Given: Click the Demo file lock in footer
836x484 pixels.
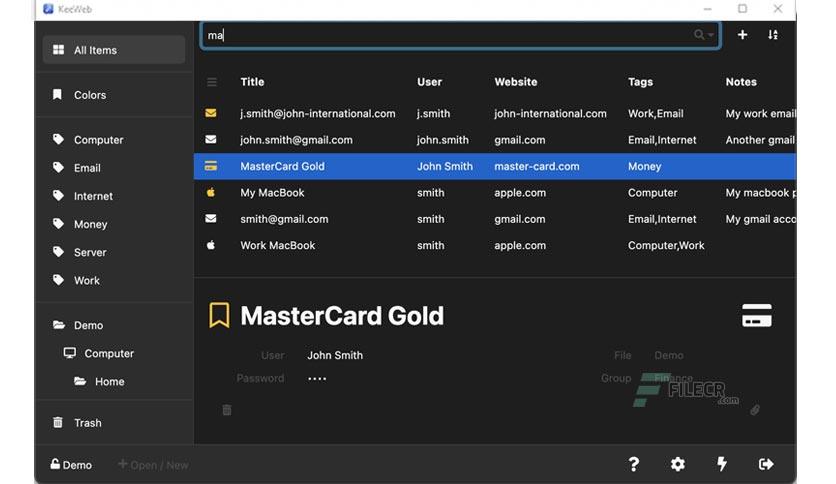Looking at the screenshot, I should coord(71,465).
